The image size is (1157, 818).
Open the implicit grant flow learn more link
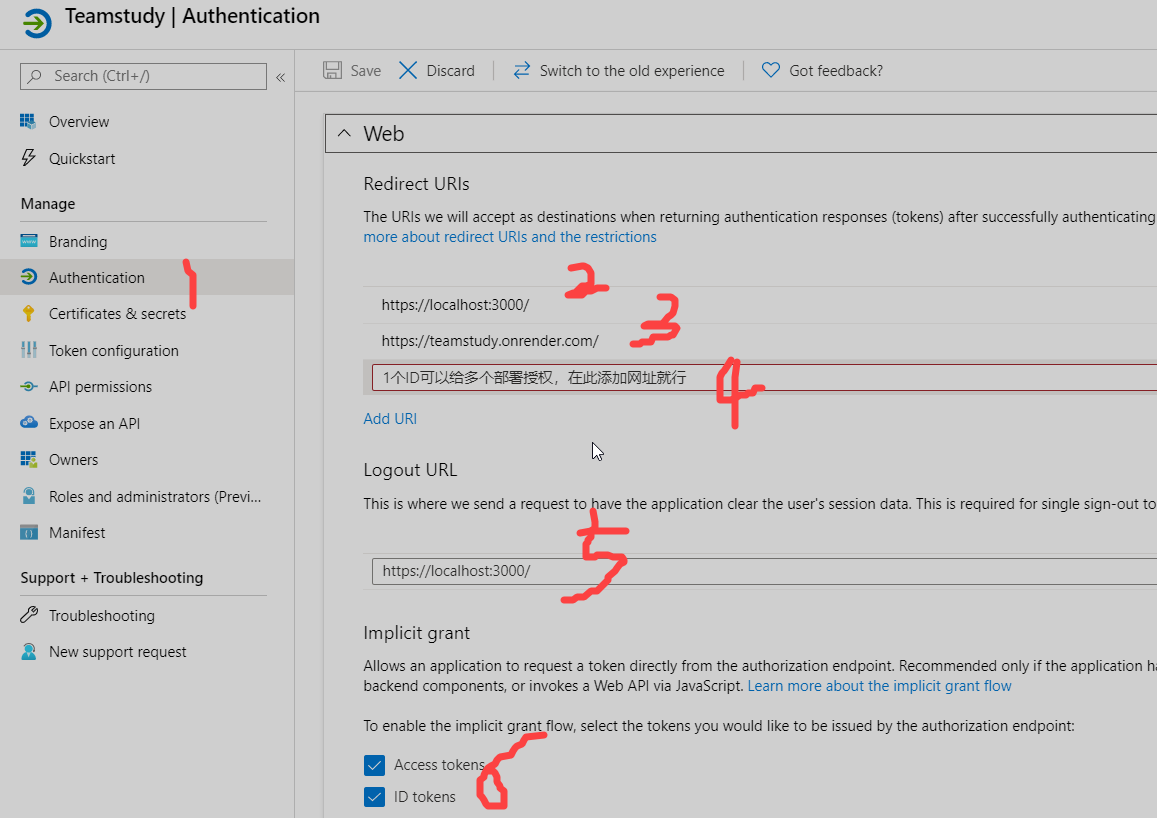[x=879, y=686]
